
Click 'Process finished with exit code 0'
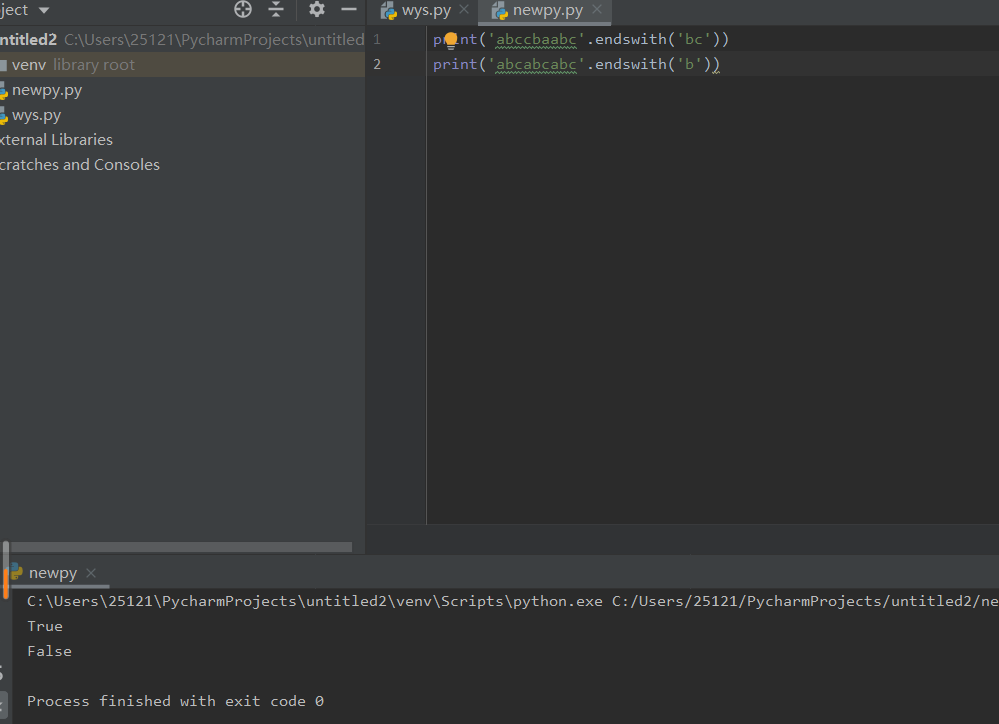175,701
